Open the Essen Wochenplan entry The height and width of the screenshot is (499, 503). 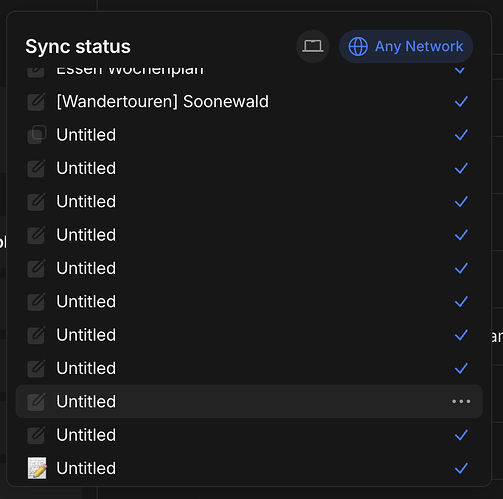pyautogui.click(x=130, y=70)
